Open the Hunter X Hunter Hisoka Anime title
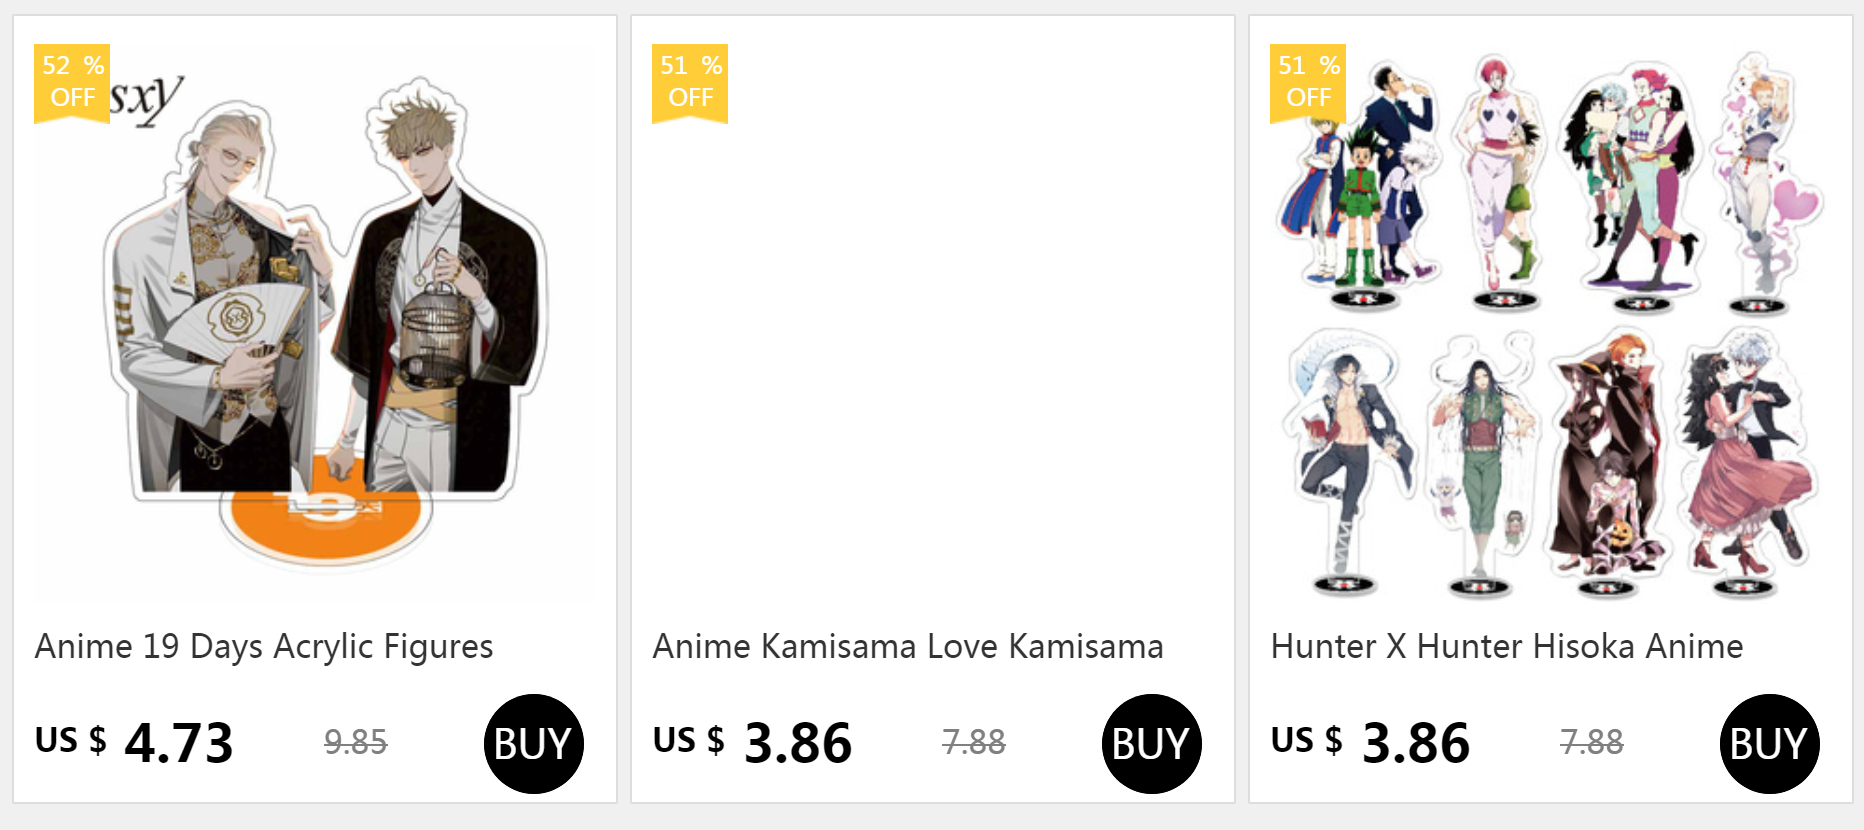 pyautogui.click(x=1506, y=647)
